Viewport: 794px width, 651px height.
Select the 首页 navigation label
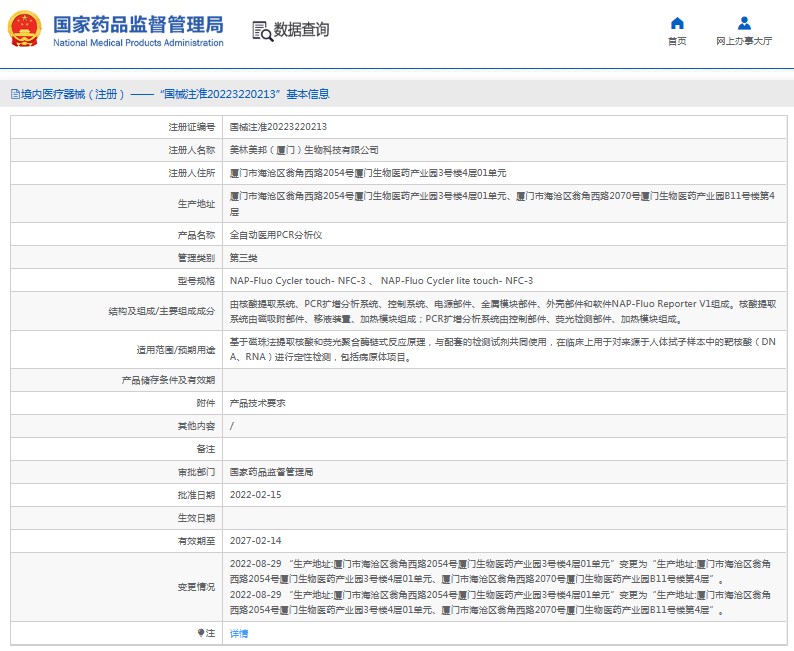[x=677, y=41]
